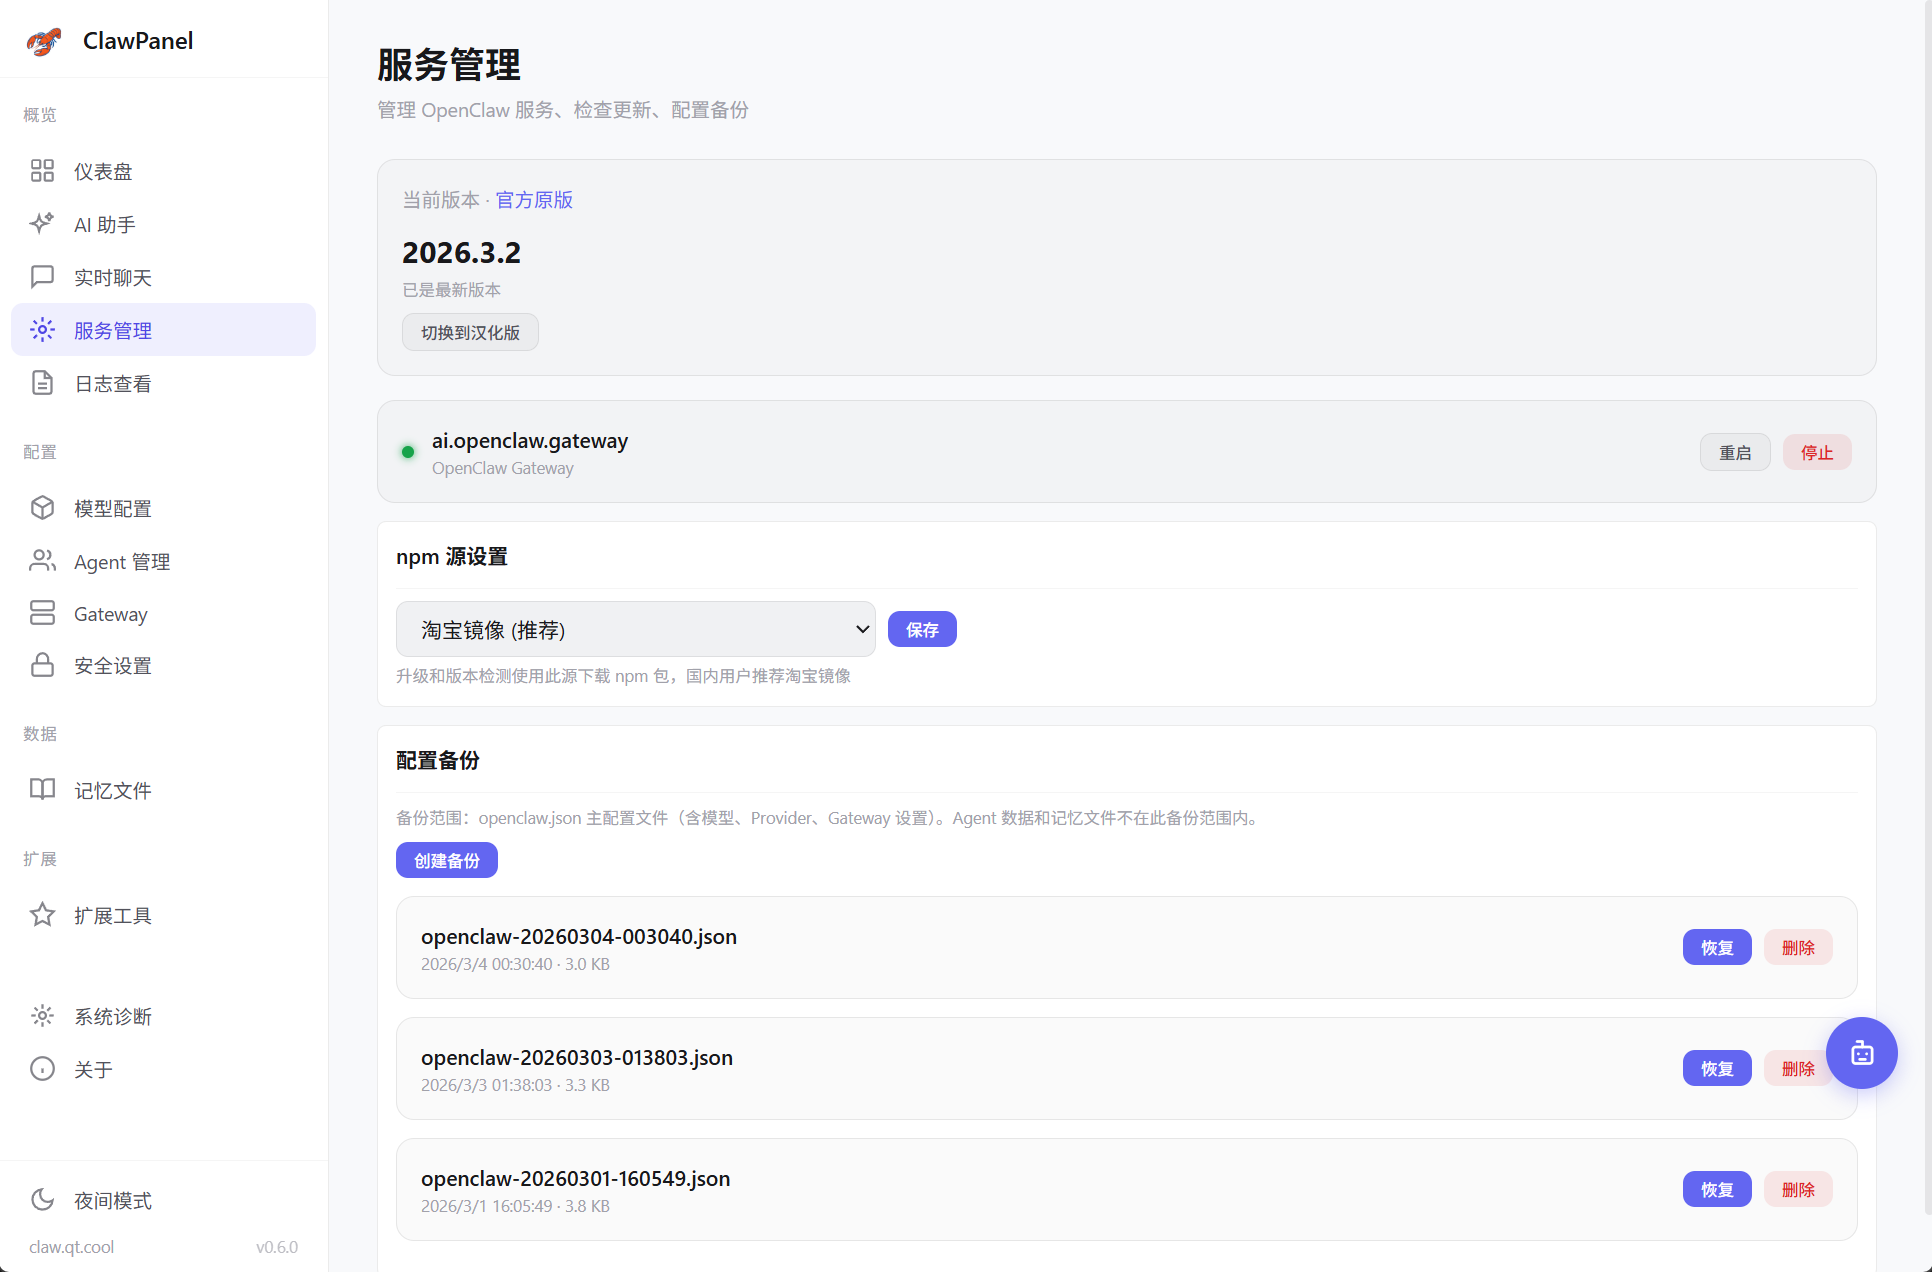Click the lock icon beside 安全设置
Screen dimensions: 1932x1272
(42, 665)
